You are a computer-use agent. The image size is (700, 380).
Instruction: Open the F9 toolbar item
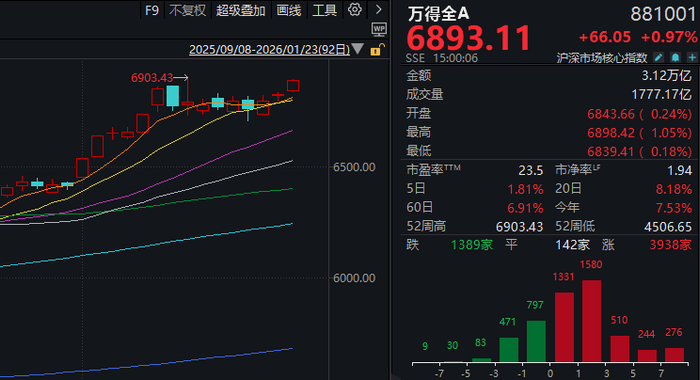[152, 10]
